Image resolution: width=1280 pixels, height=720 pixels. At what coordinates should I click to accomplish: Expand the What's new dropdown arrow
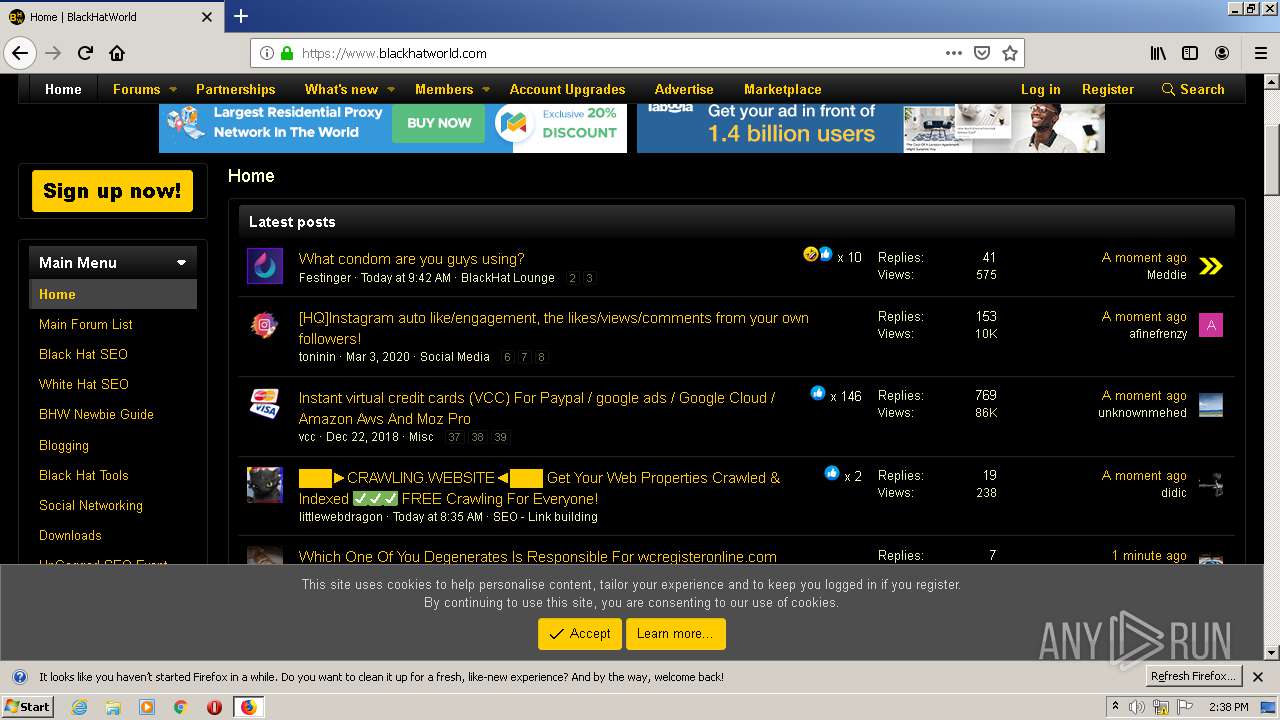point(391,89)
